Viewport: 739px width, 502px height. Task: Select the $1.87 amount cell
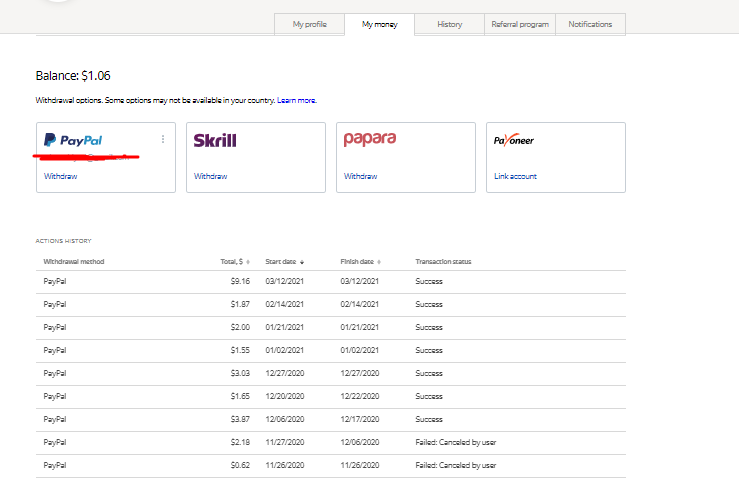point(240,304)
